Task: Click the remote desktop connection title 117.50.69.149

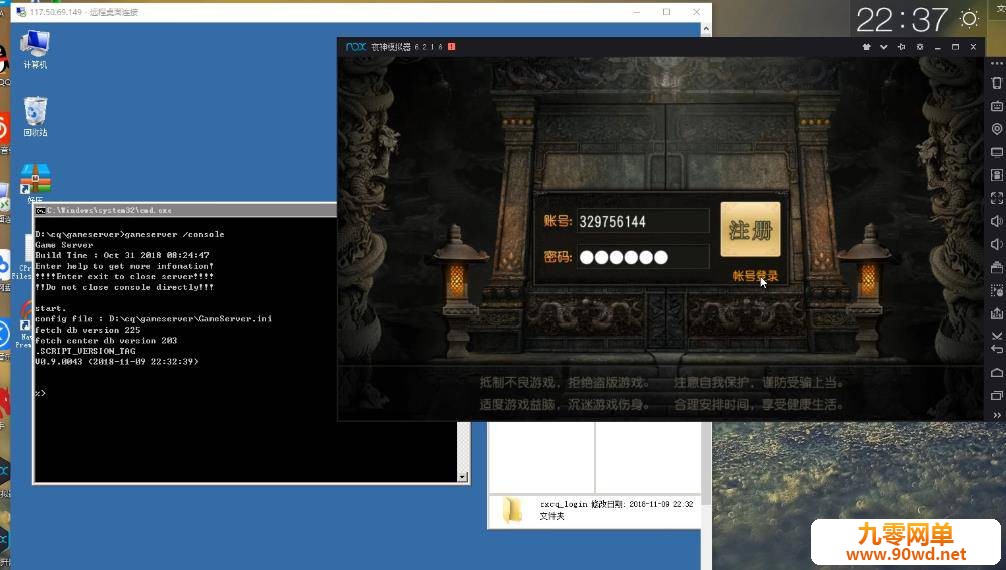Action: tap(83, 12)
